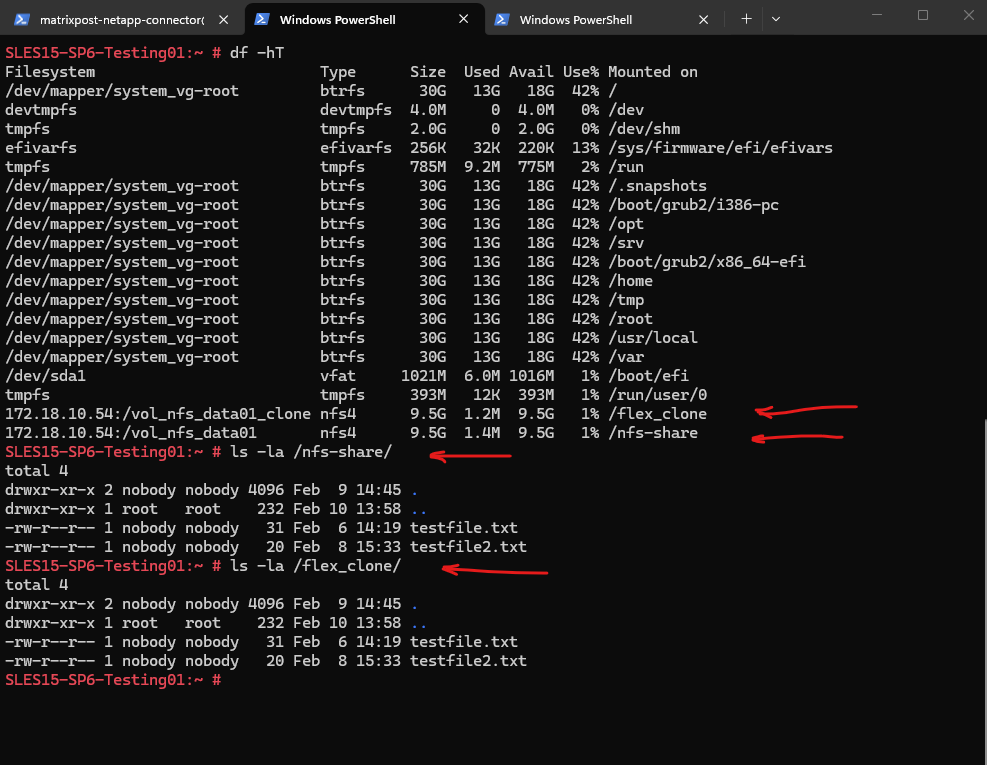The image size is (987, 765).
Task: Minimize the terminal window
Action: point(878,16)
